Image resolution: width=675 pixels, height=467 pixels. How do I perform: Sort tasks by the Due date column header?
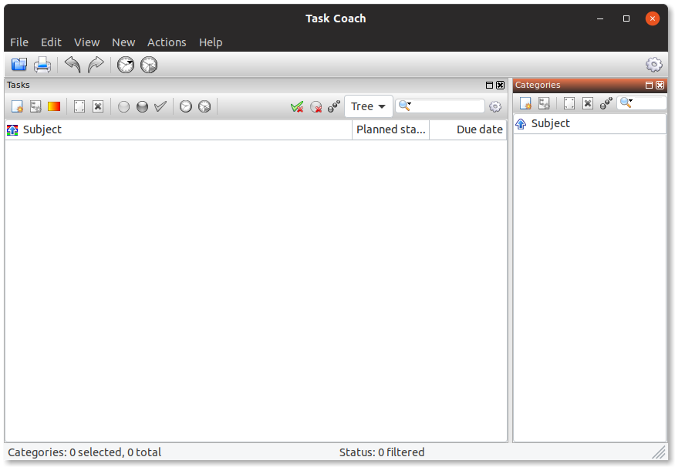(x=479, y=129)
